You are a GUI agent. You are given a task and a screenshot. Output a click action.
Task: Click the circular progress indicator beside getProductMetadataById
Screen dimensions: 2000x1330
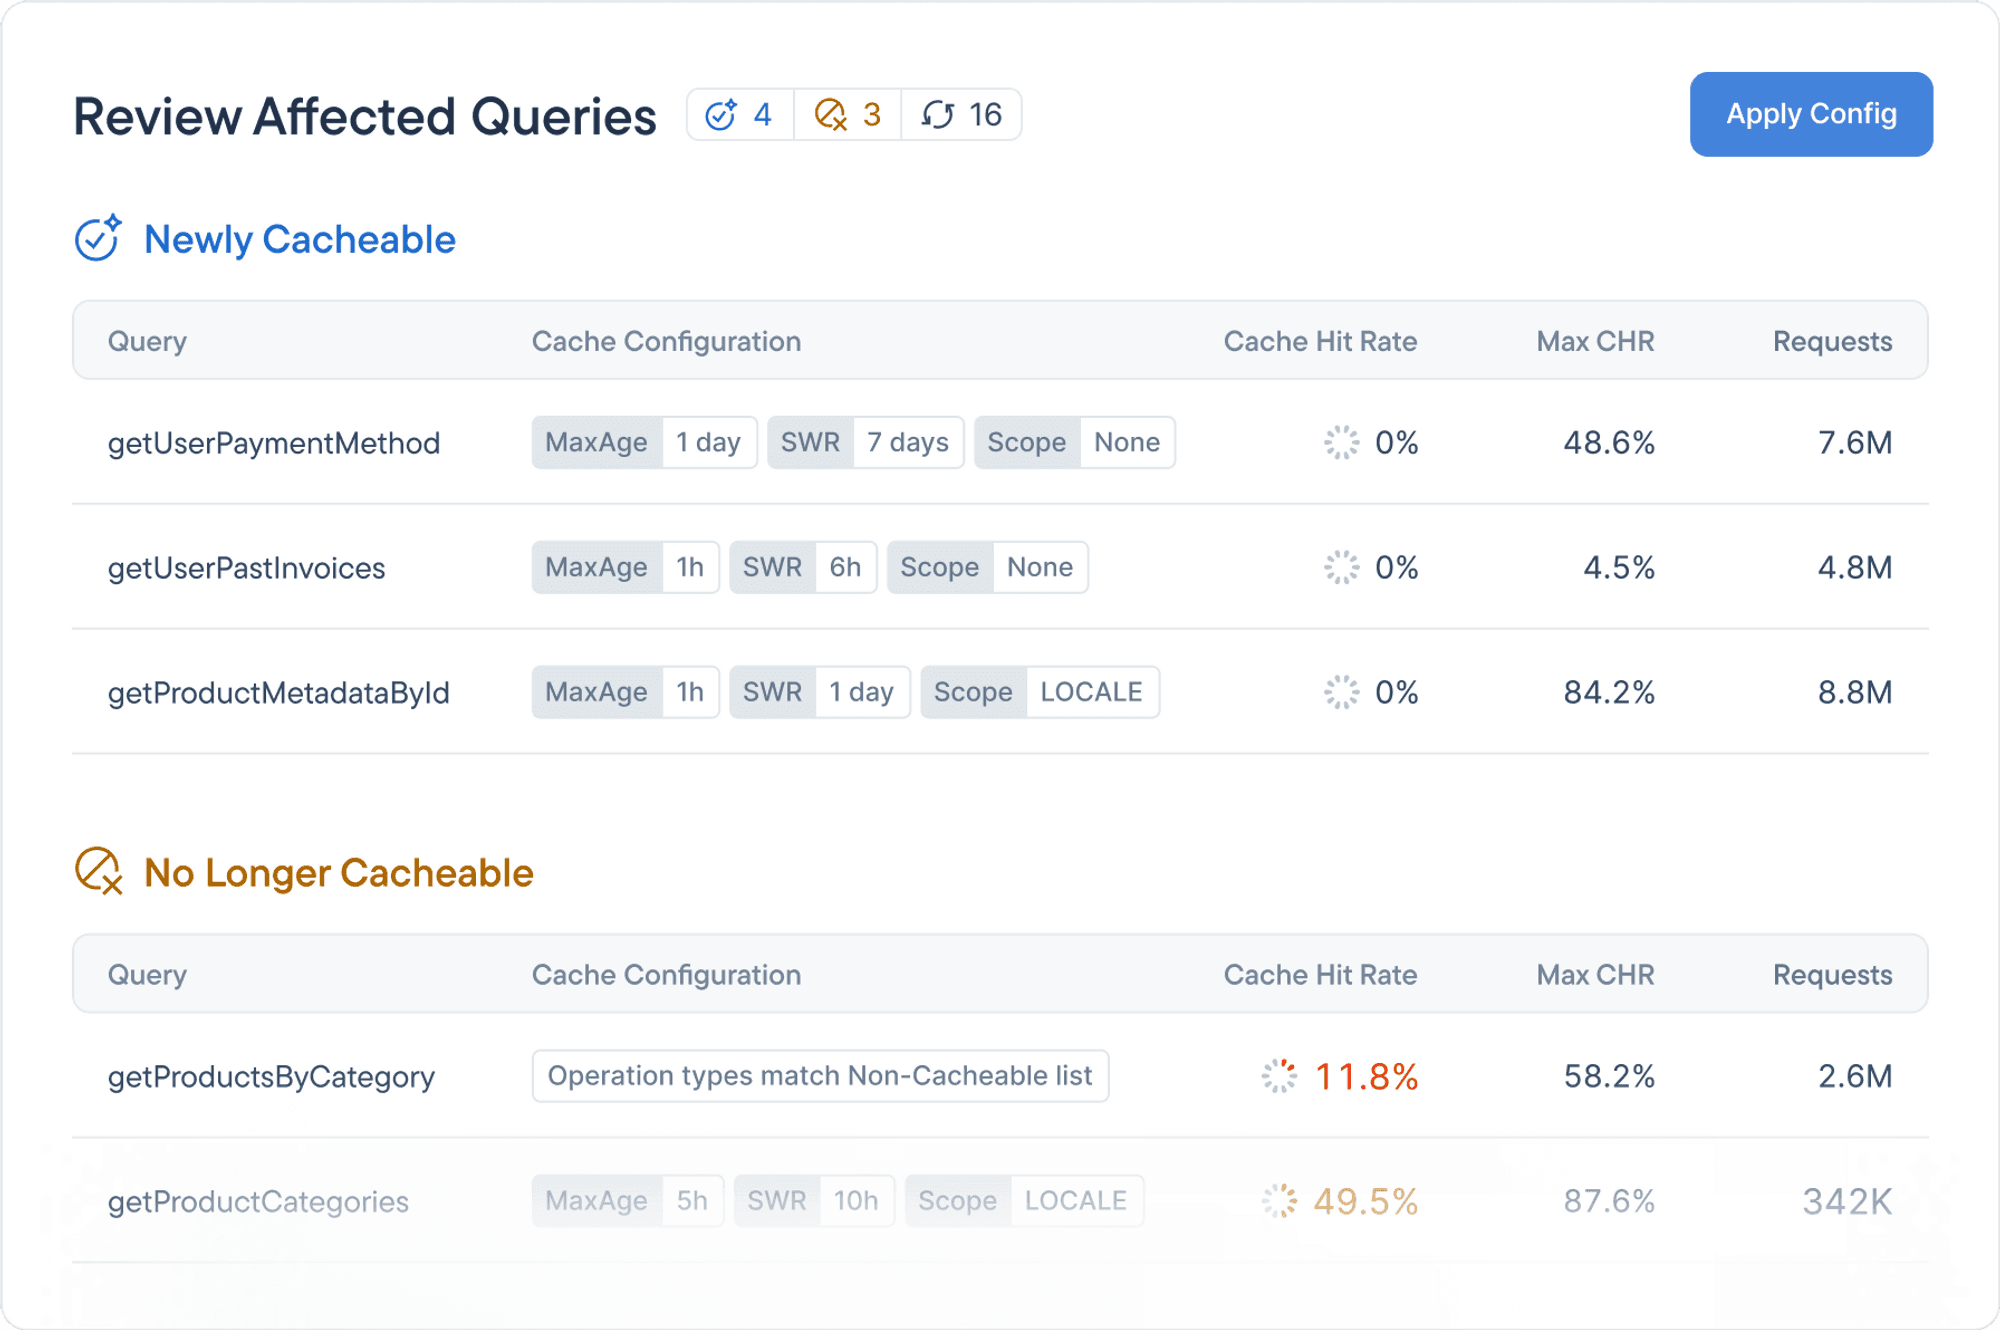tap(1340, 691)
